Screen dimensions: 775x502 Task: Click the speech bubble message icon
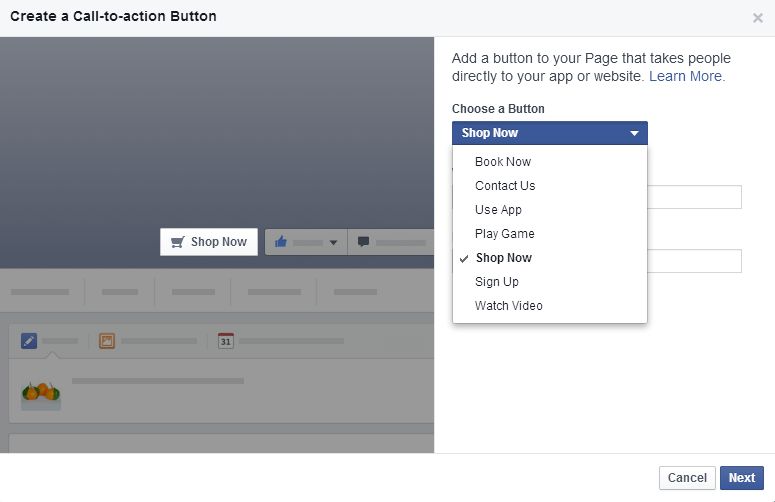click(x=364, y=242)
